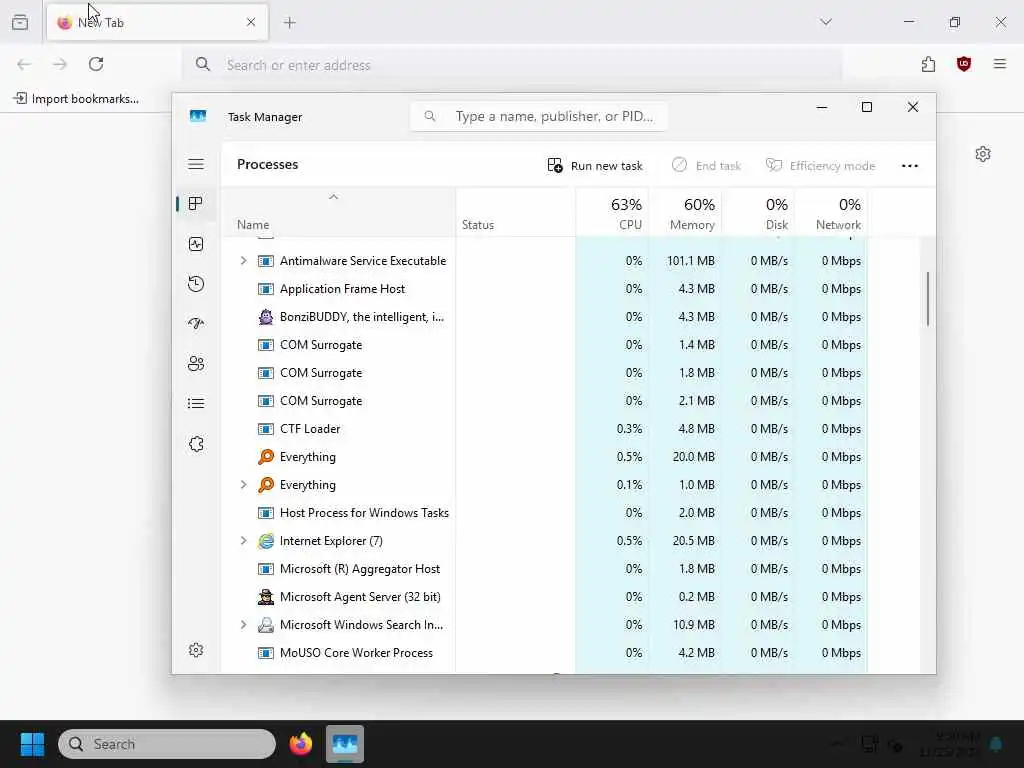Screen dimensions: 1024x768
Task: Click Microsoft Windows Search Indexer icon
Action: [266, 625]
